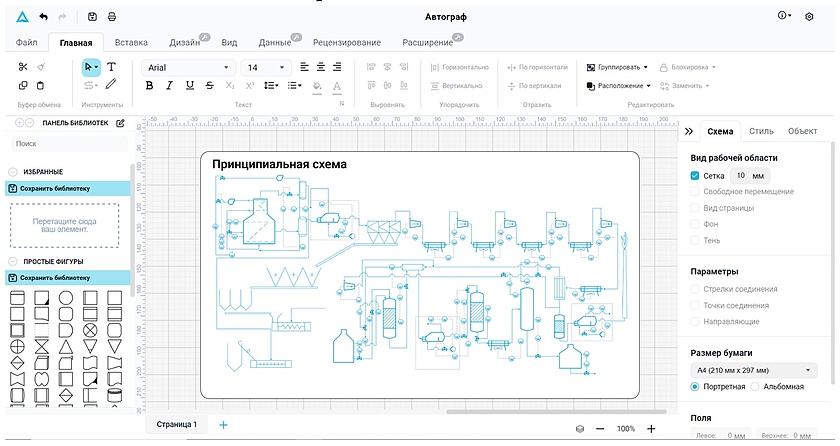Image resolution: width=840 pixels, height=446 pixels.
Task: Click the print icon in title bar
Action: point(112,17)
